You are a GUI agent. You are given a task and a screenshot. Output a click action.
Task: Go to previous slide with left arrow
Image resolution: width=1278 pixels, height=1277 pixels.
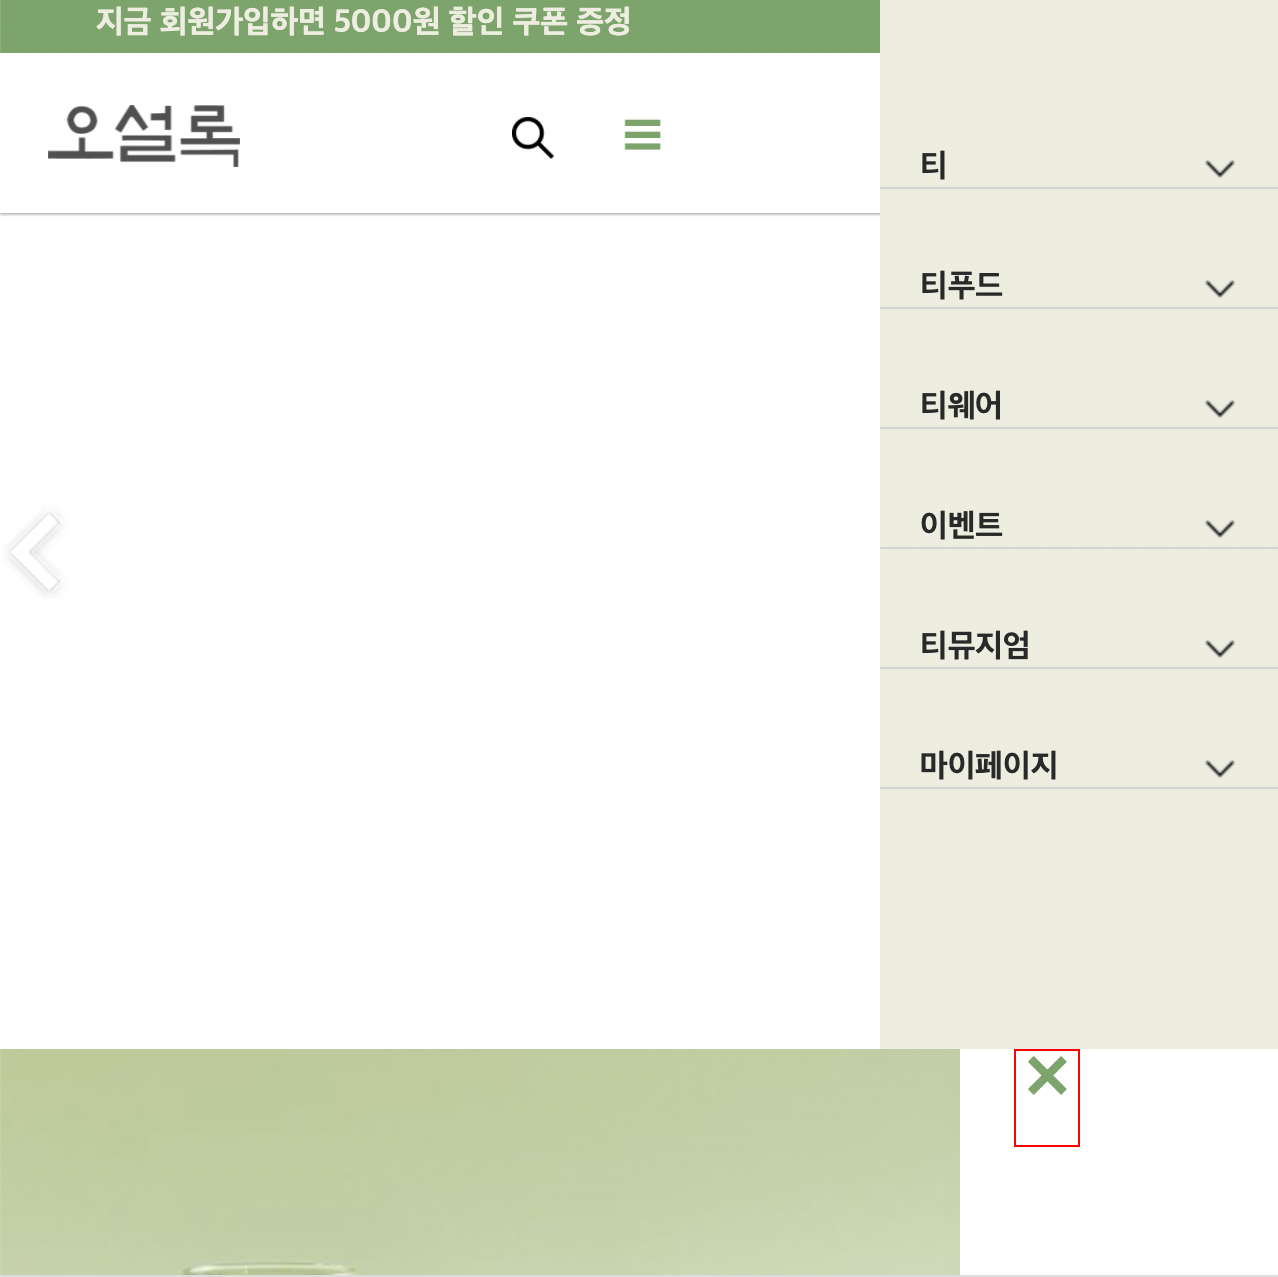tap(35, 552)
